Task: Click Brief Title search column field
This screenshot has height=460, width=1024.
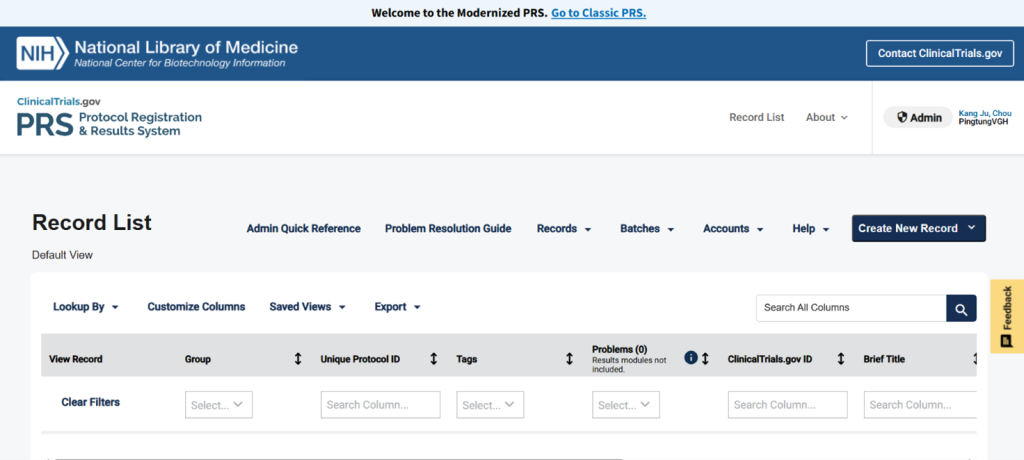Action: tap(920, 405)
